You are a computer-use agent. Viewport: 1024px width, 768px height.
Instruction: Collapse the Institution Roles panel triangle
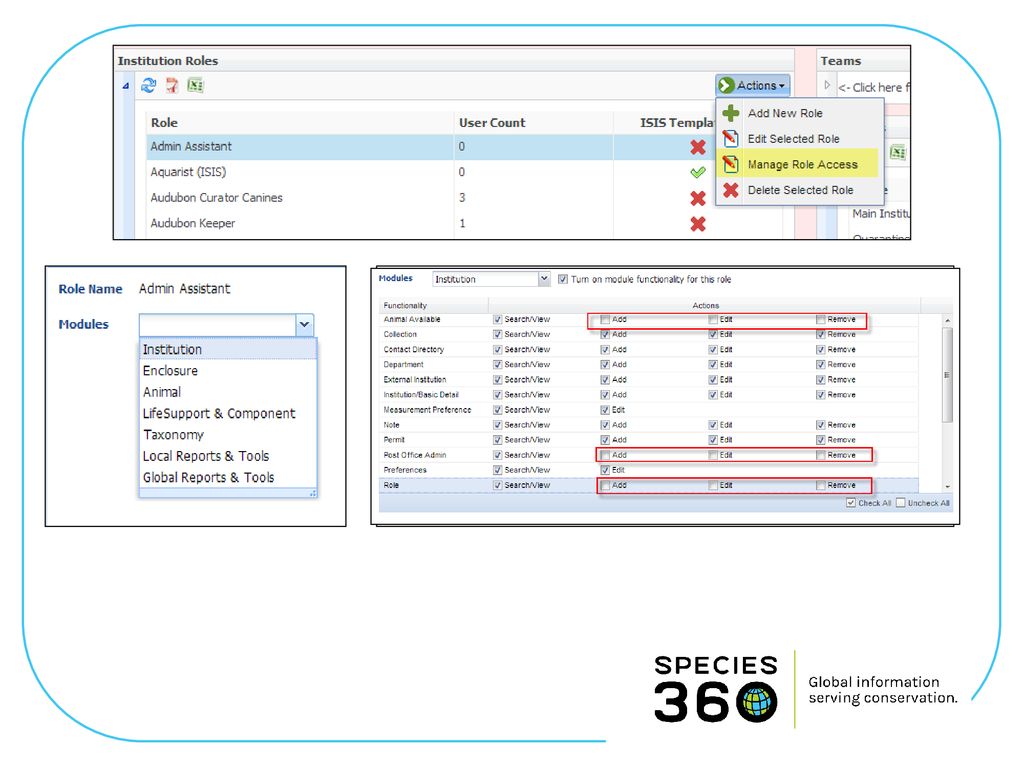126,86
